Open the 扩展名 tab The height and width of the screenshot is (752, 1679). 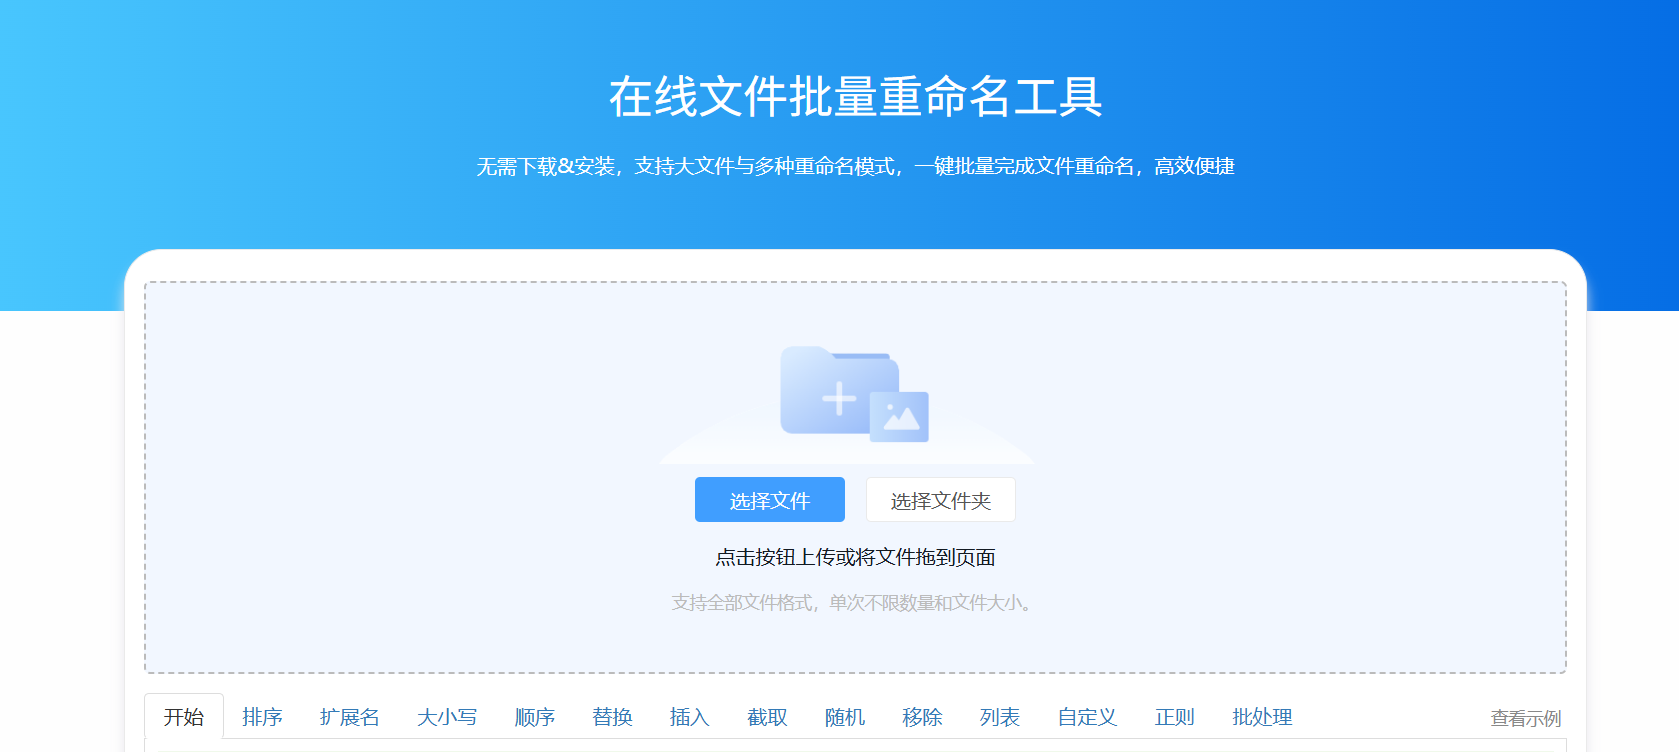click(x=350, y=717)
